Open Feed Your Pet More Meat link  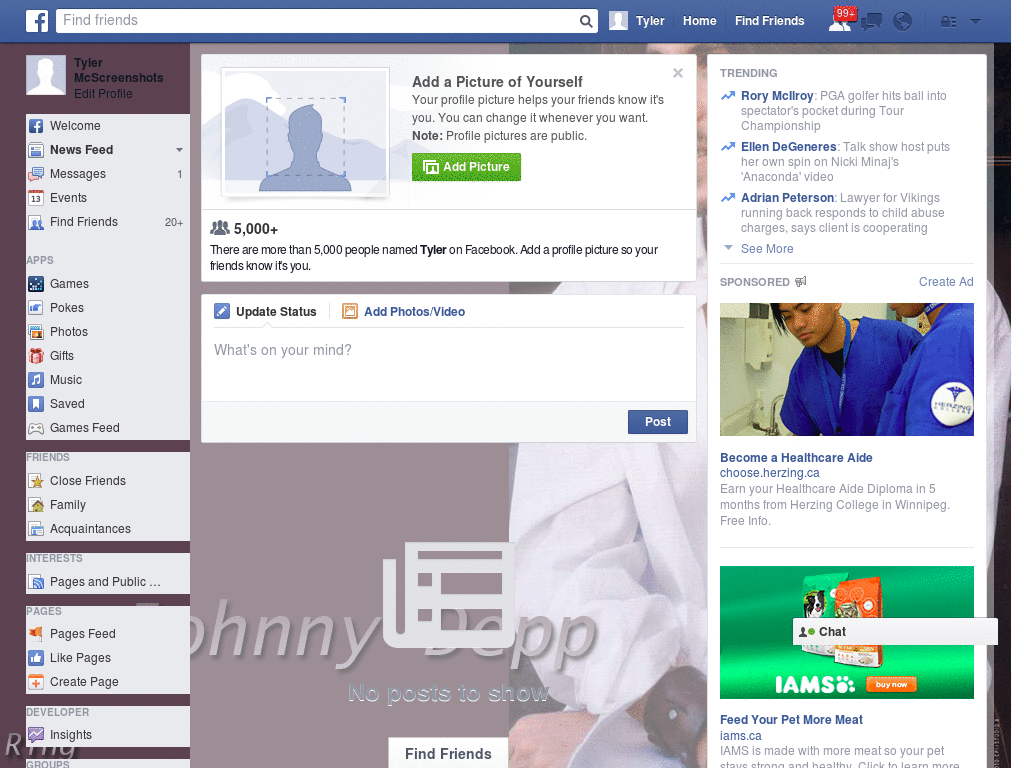(791, 720)
